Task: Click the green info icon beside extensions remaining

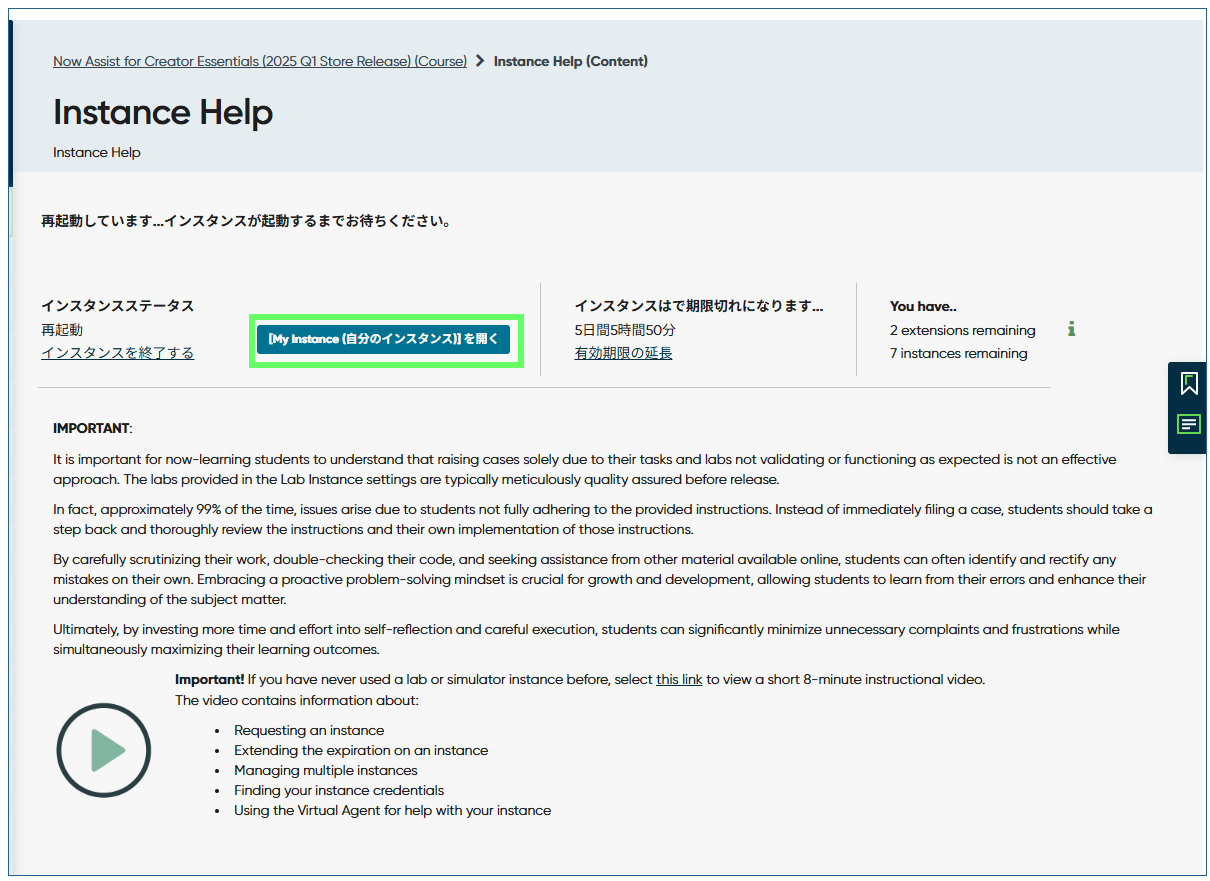Action: (x=1071, y=329)
